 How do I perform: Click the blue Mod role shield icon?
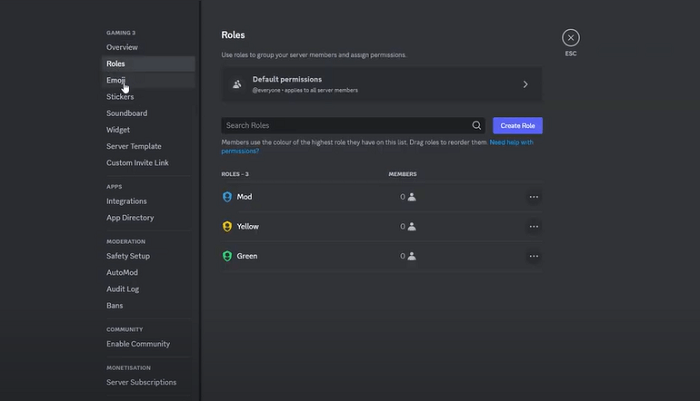coord(227,196)
